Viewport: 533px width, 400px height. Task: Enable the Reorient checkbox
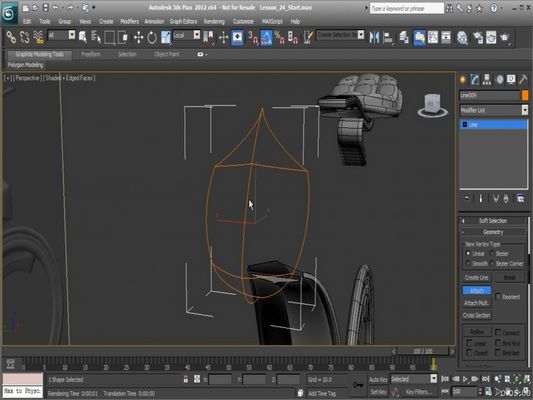coord(498,297)
